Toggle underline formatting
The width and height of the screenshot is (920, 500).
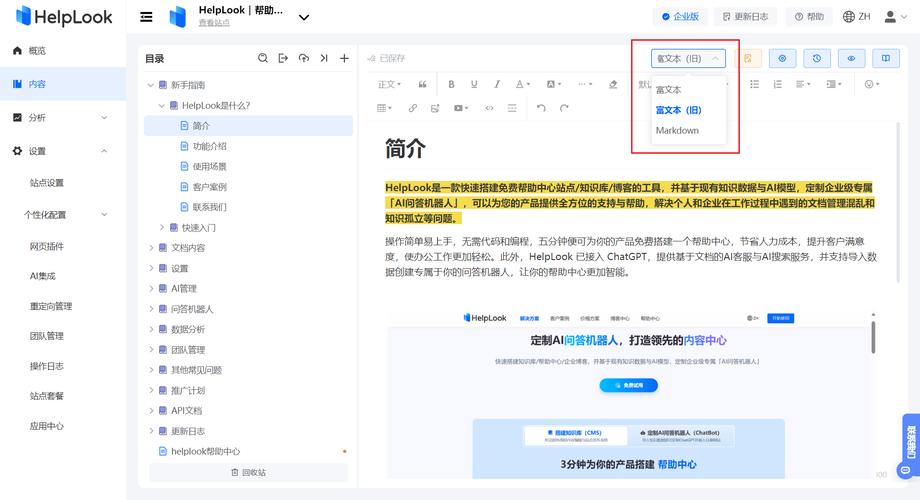pos(474,85)
